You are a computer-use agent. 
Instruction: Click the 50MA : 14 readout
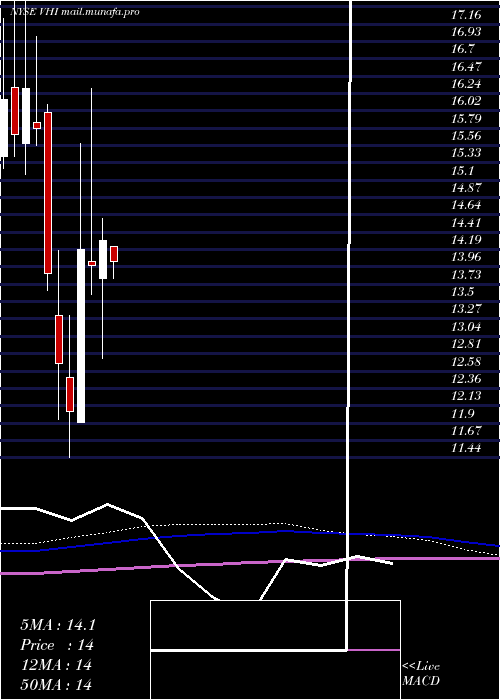pos(56,685)
